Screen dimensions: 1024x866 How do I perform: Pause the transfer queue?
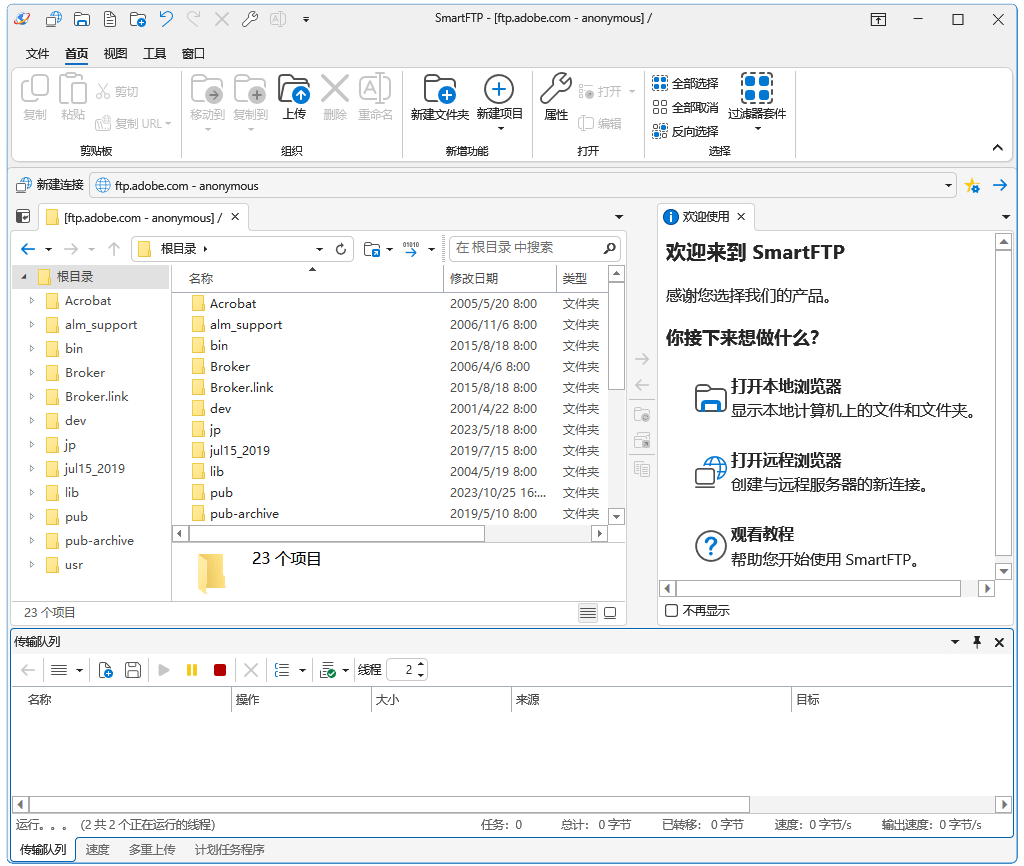point(192,670)
